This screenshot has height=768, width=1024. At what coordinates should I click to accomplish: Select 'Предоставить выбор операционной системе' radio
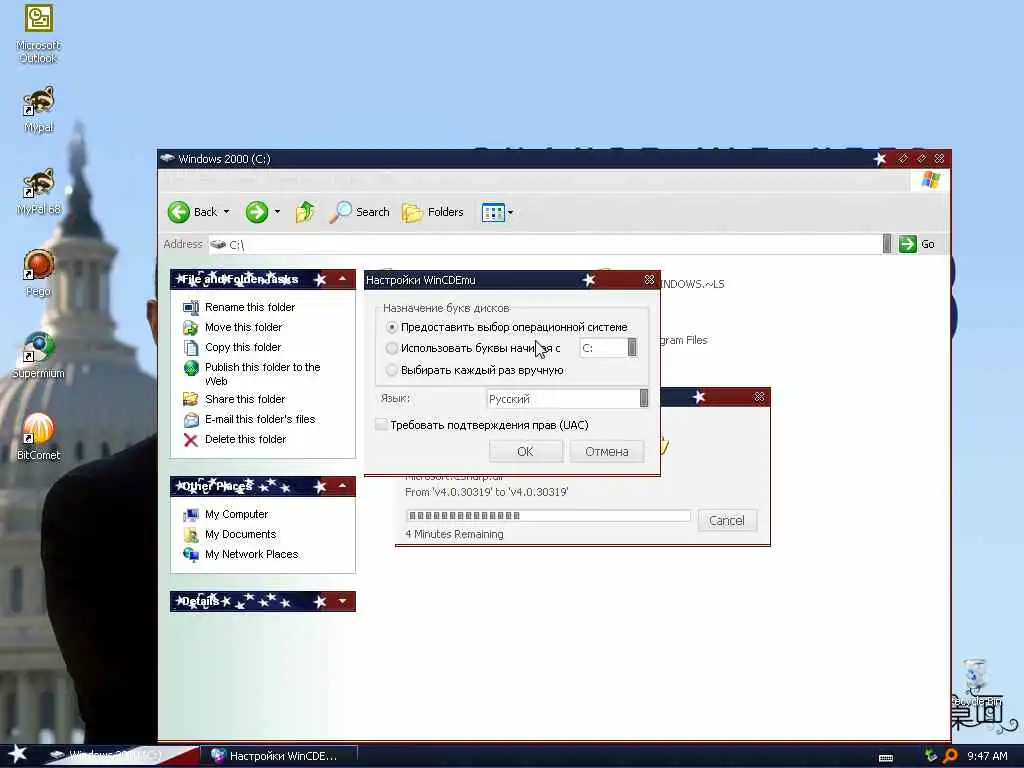[392, 327]
